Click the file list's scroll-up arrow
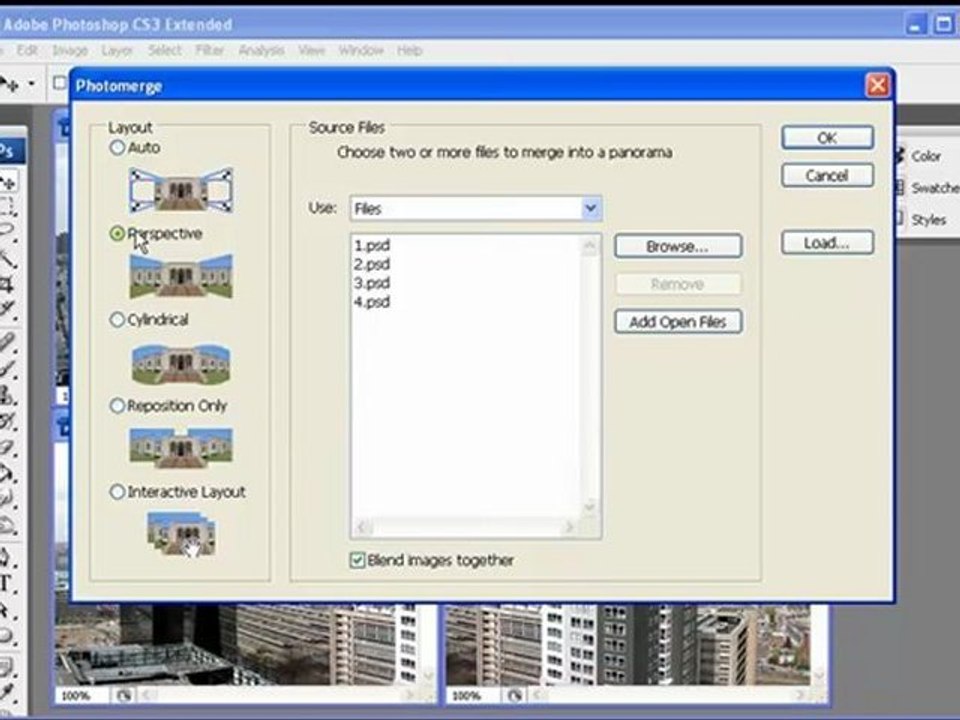960x720 pixels. pyautogui.click(x=590, y=246)
